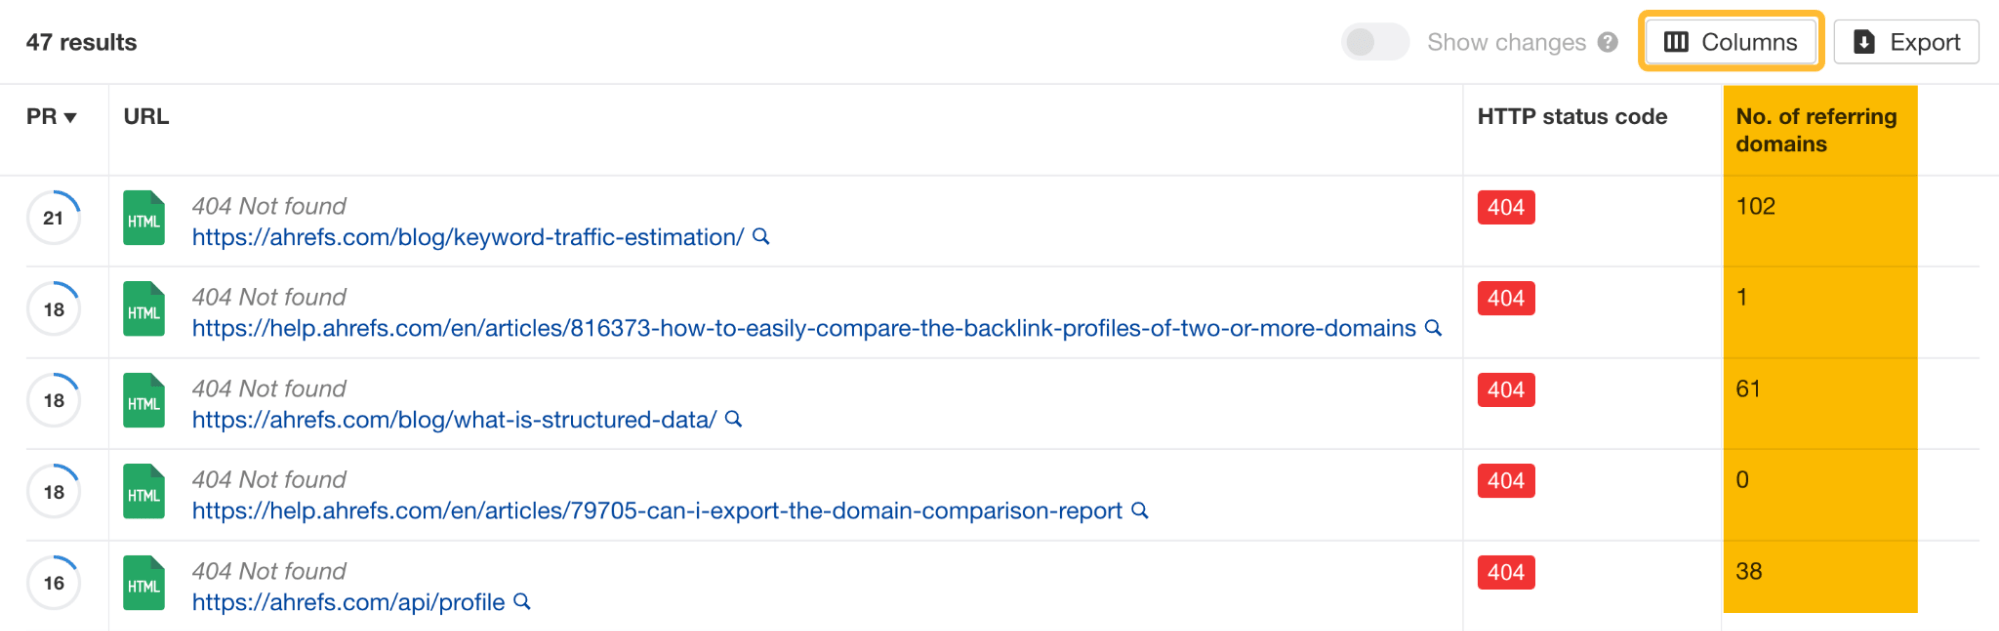Viewport: 1999px width, 631px height.
Task: Click the URL column header
Action: [x=146, y=116]
